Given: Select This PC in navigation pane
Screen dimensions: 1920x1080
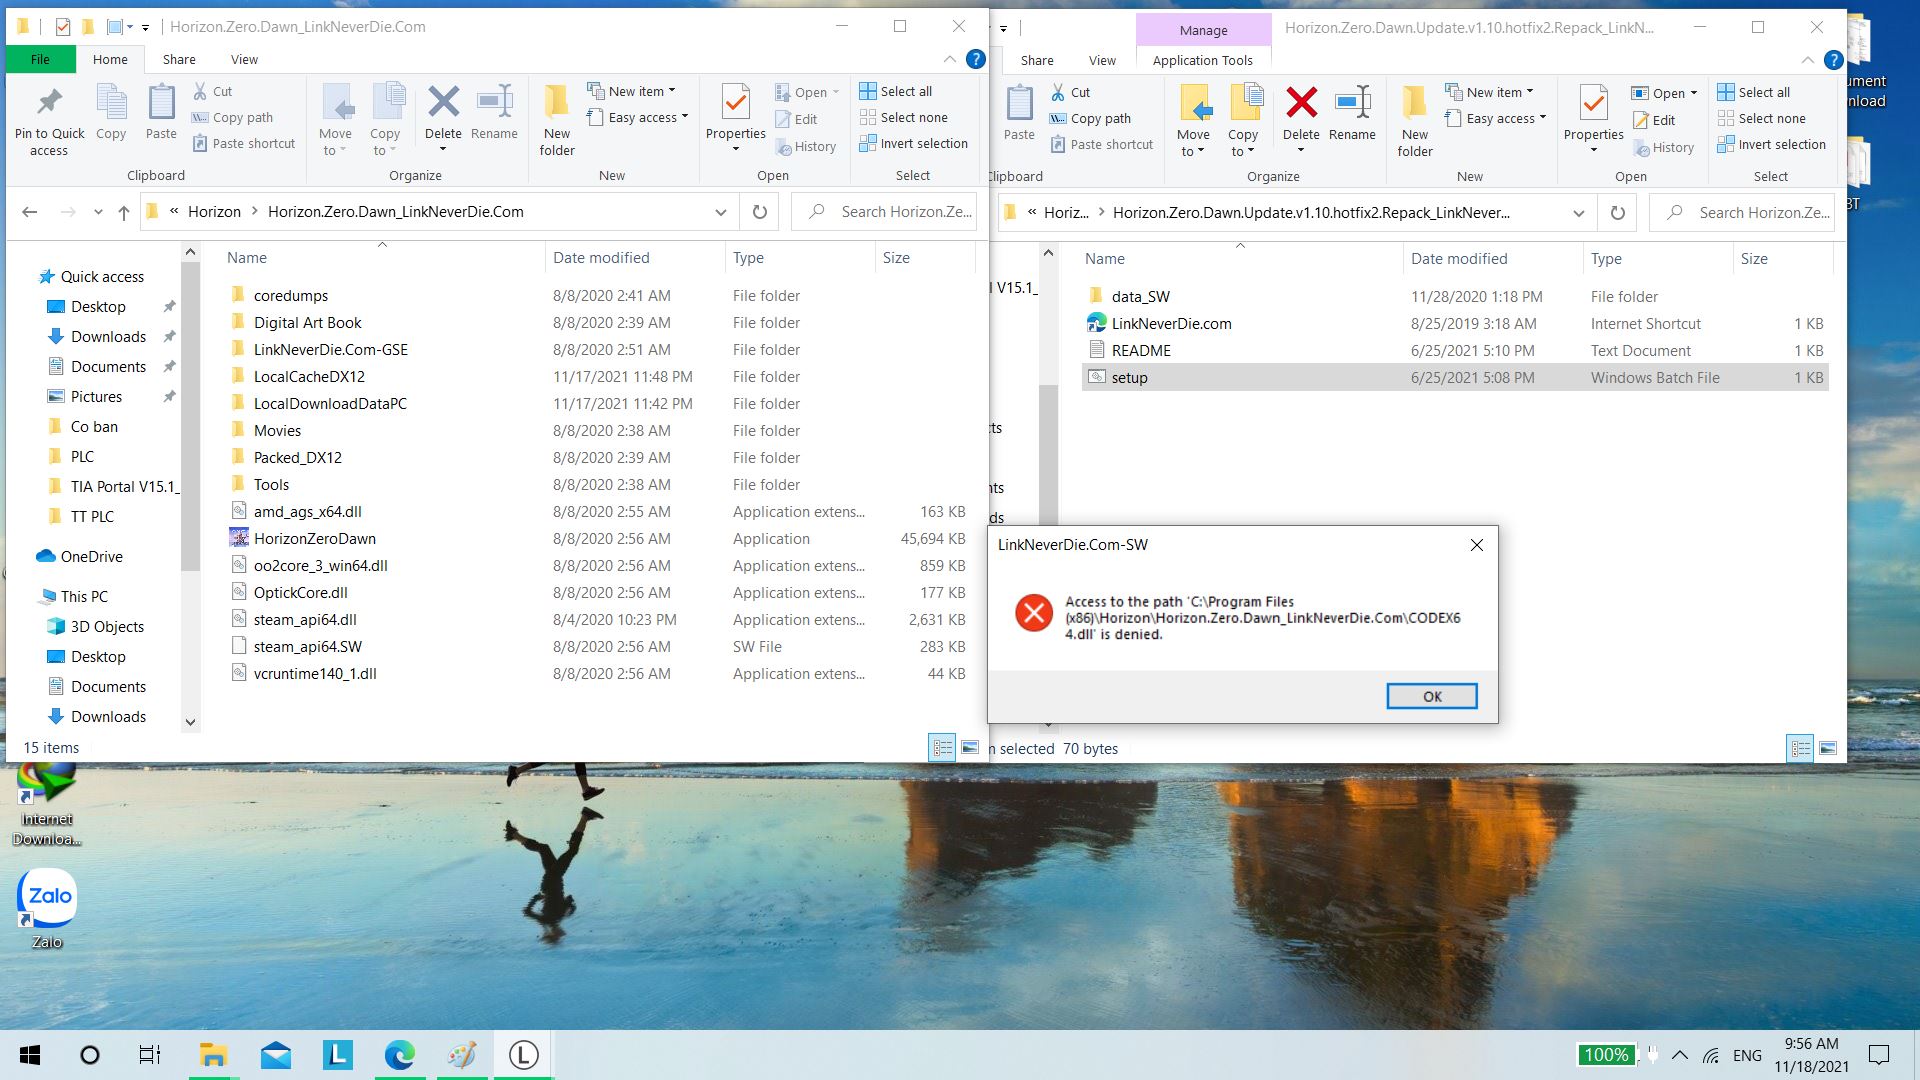Looking at the screenshot, I should 84,596.
